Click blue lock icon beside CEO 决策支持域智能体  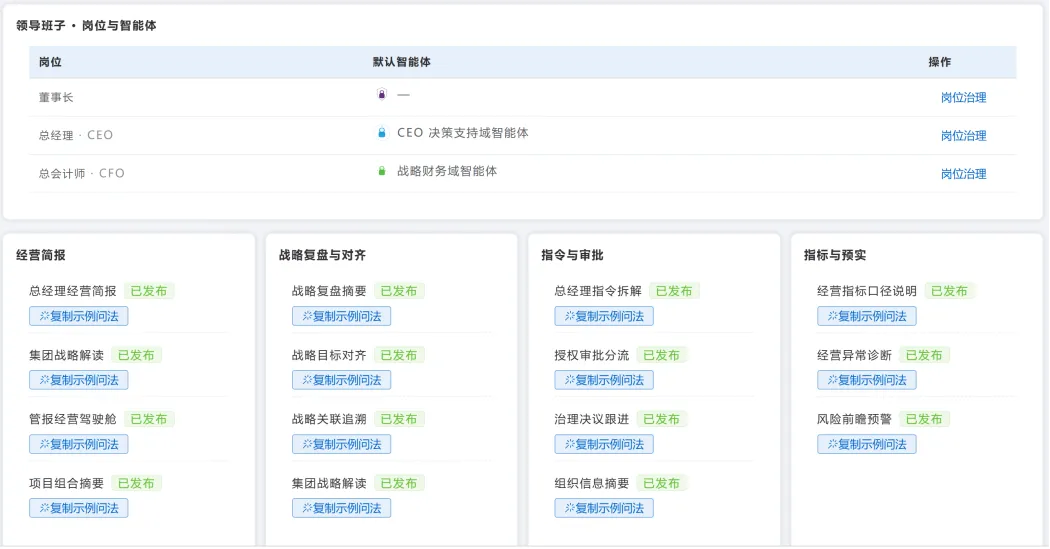(x=382, y=133)
